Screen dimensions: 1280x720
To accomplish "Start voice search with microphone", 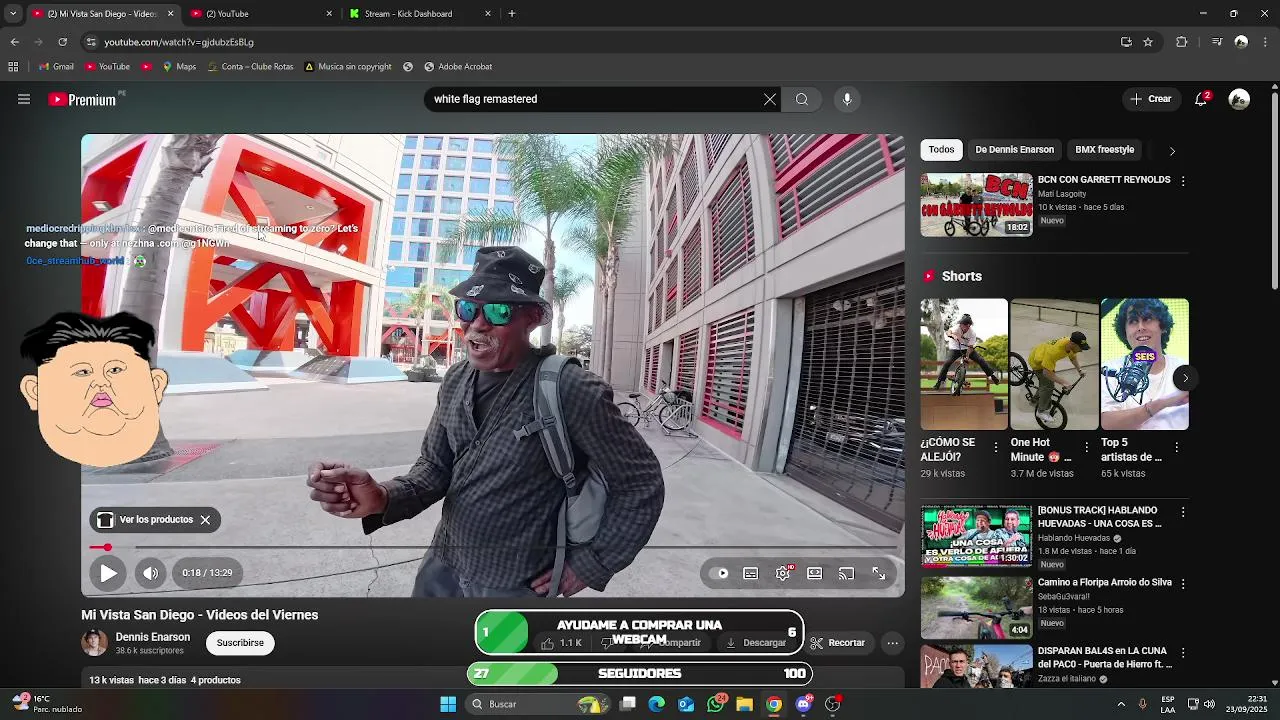I will pyautogui.click(x=847, y=99).
